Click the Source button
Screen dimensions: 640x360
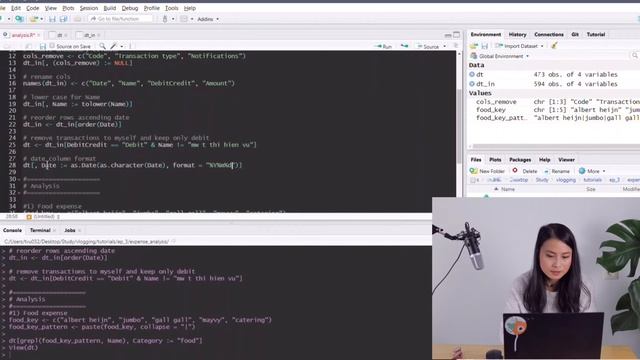(428, 47)
